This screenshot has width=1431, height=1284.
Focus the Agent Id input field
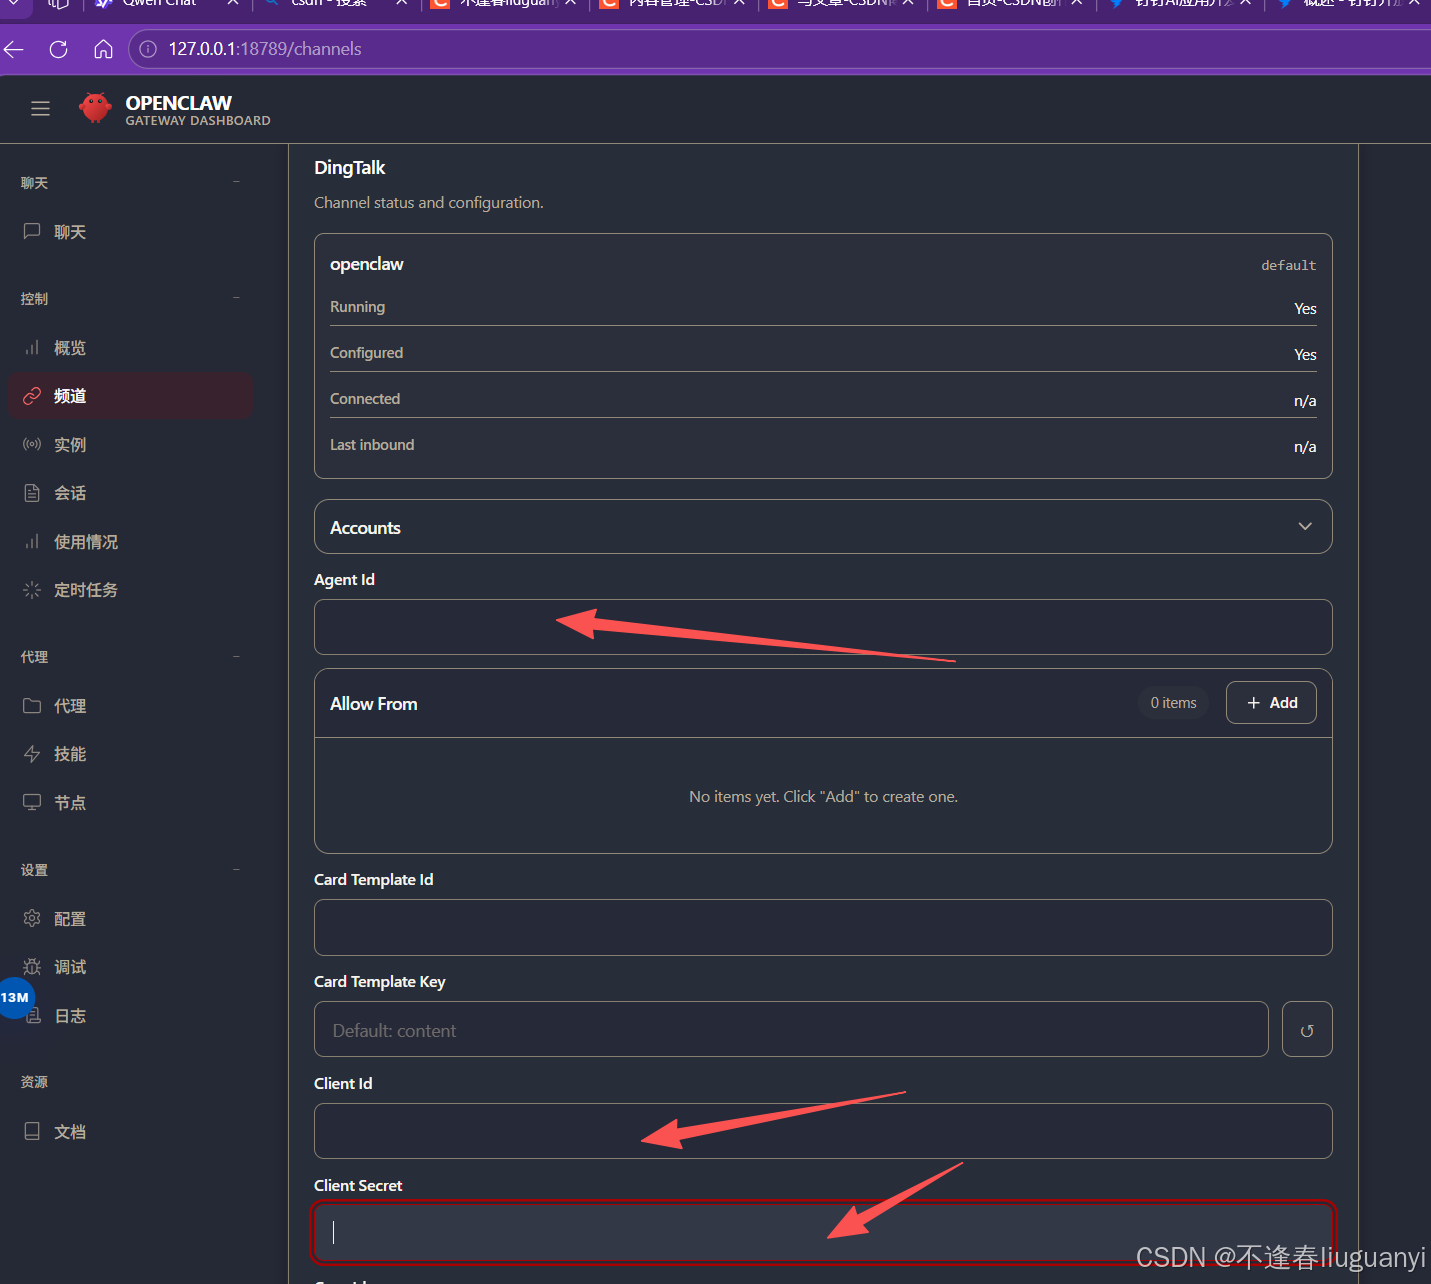coord(823,627)
